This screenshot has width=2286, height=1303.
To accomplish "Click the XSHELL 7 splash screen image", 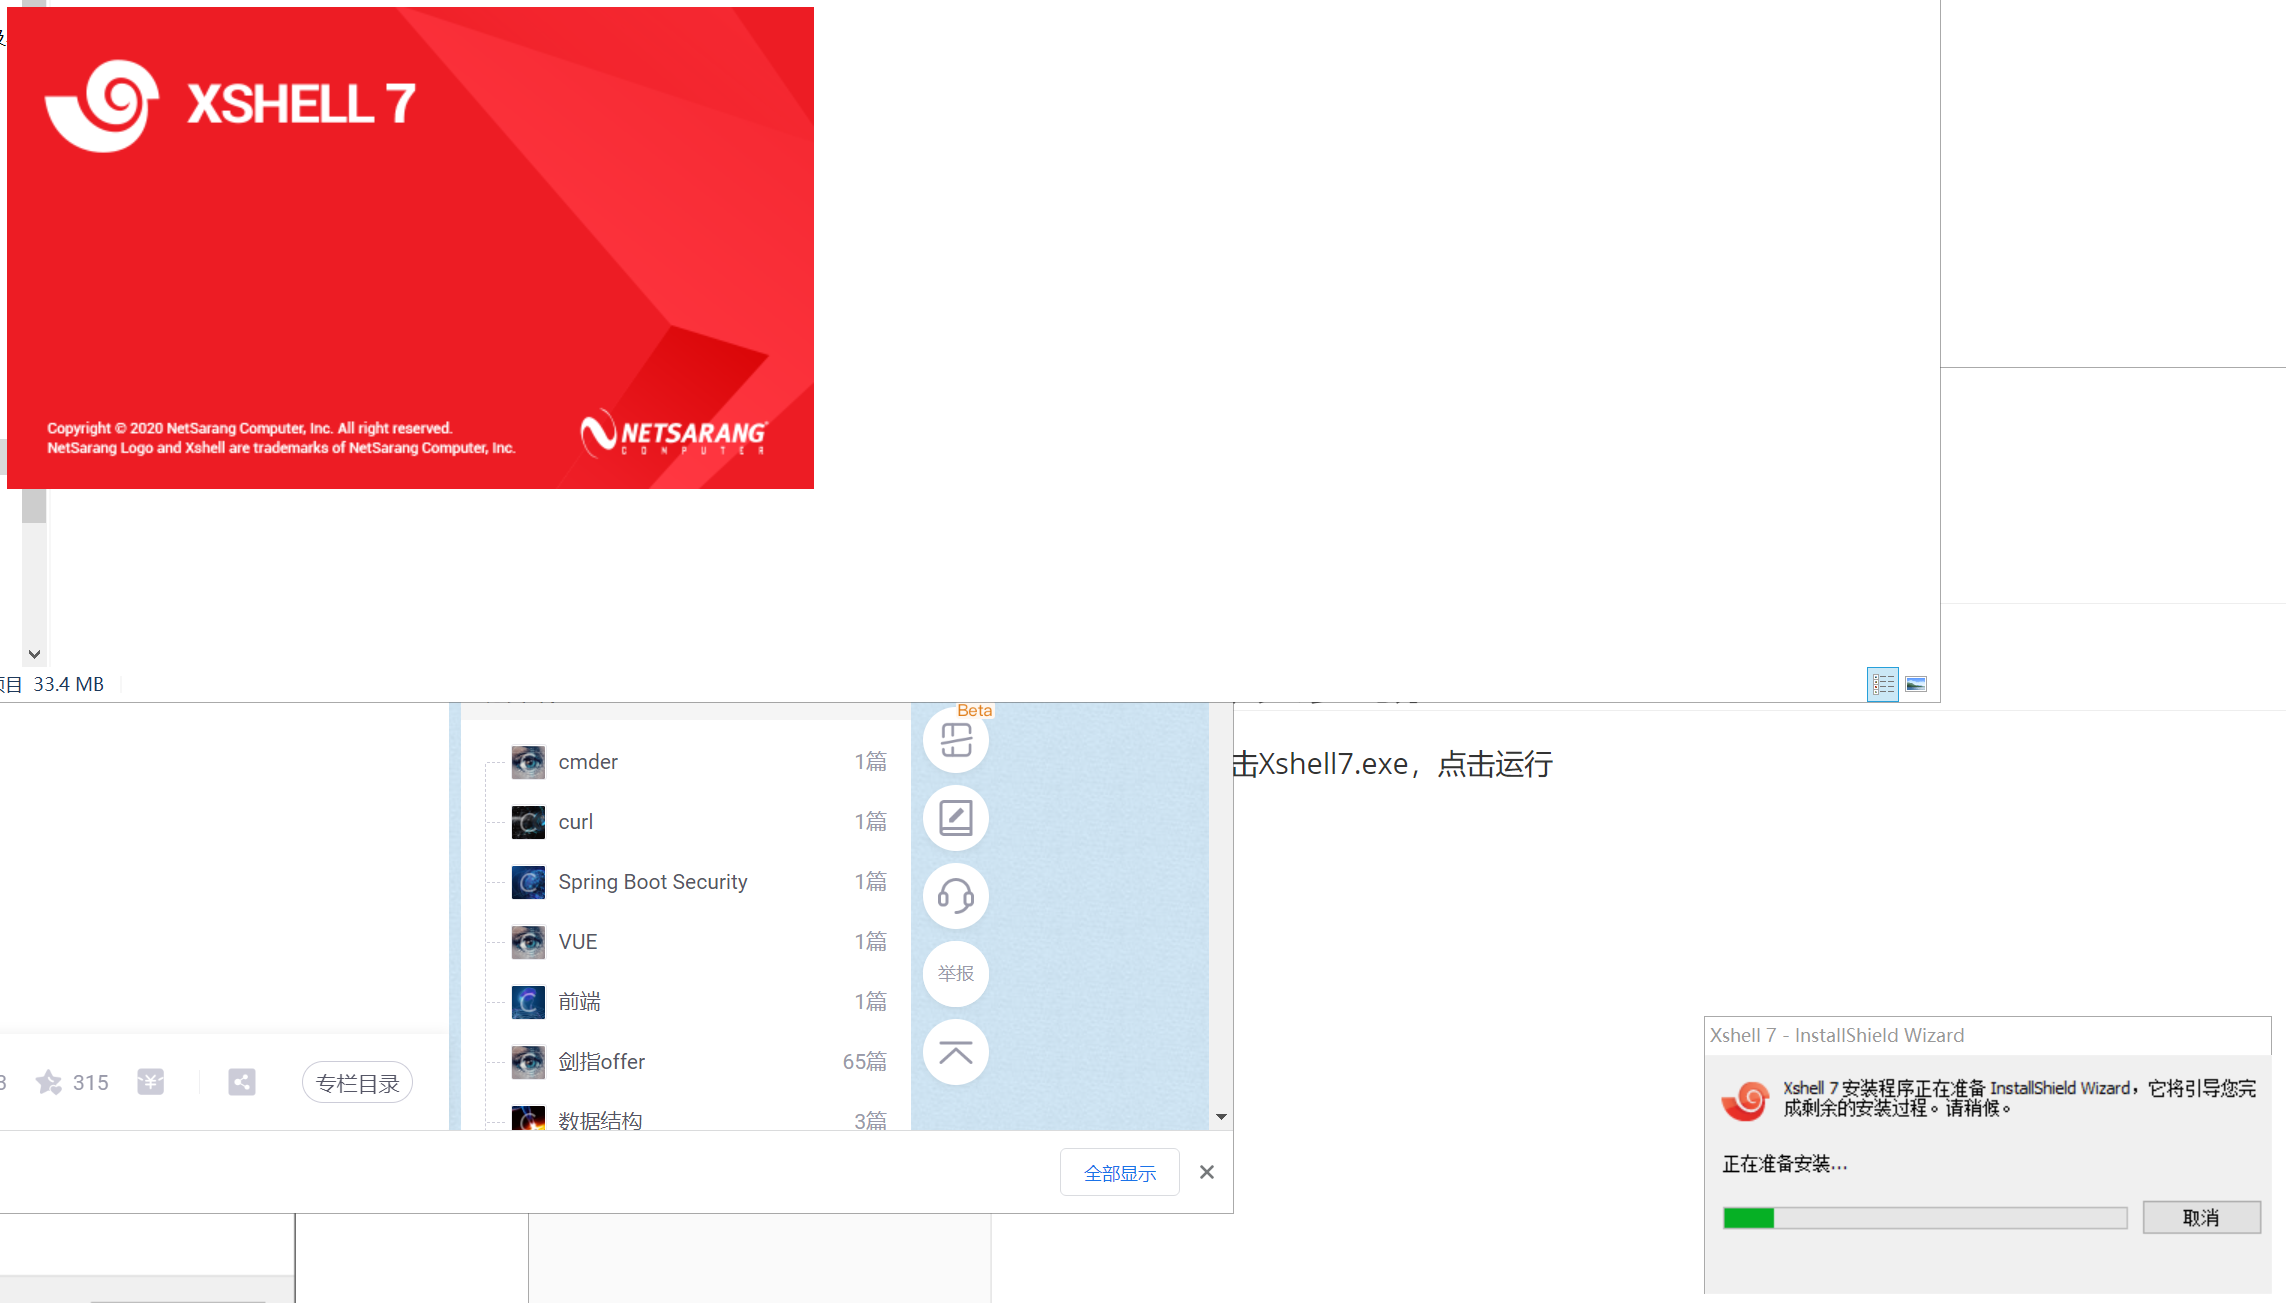I will [x=410, y=248].
